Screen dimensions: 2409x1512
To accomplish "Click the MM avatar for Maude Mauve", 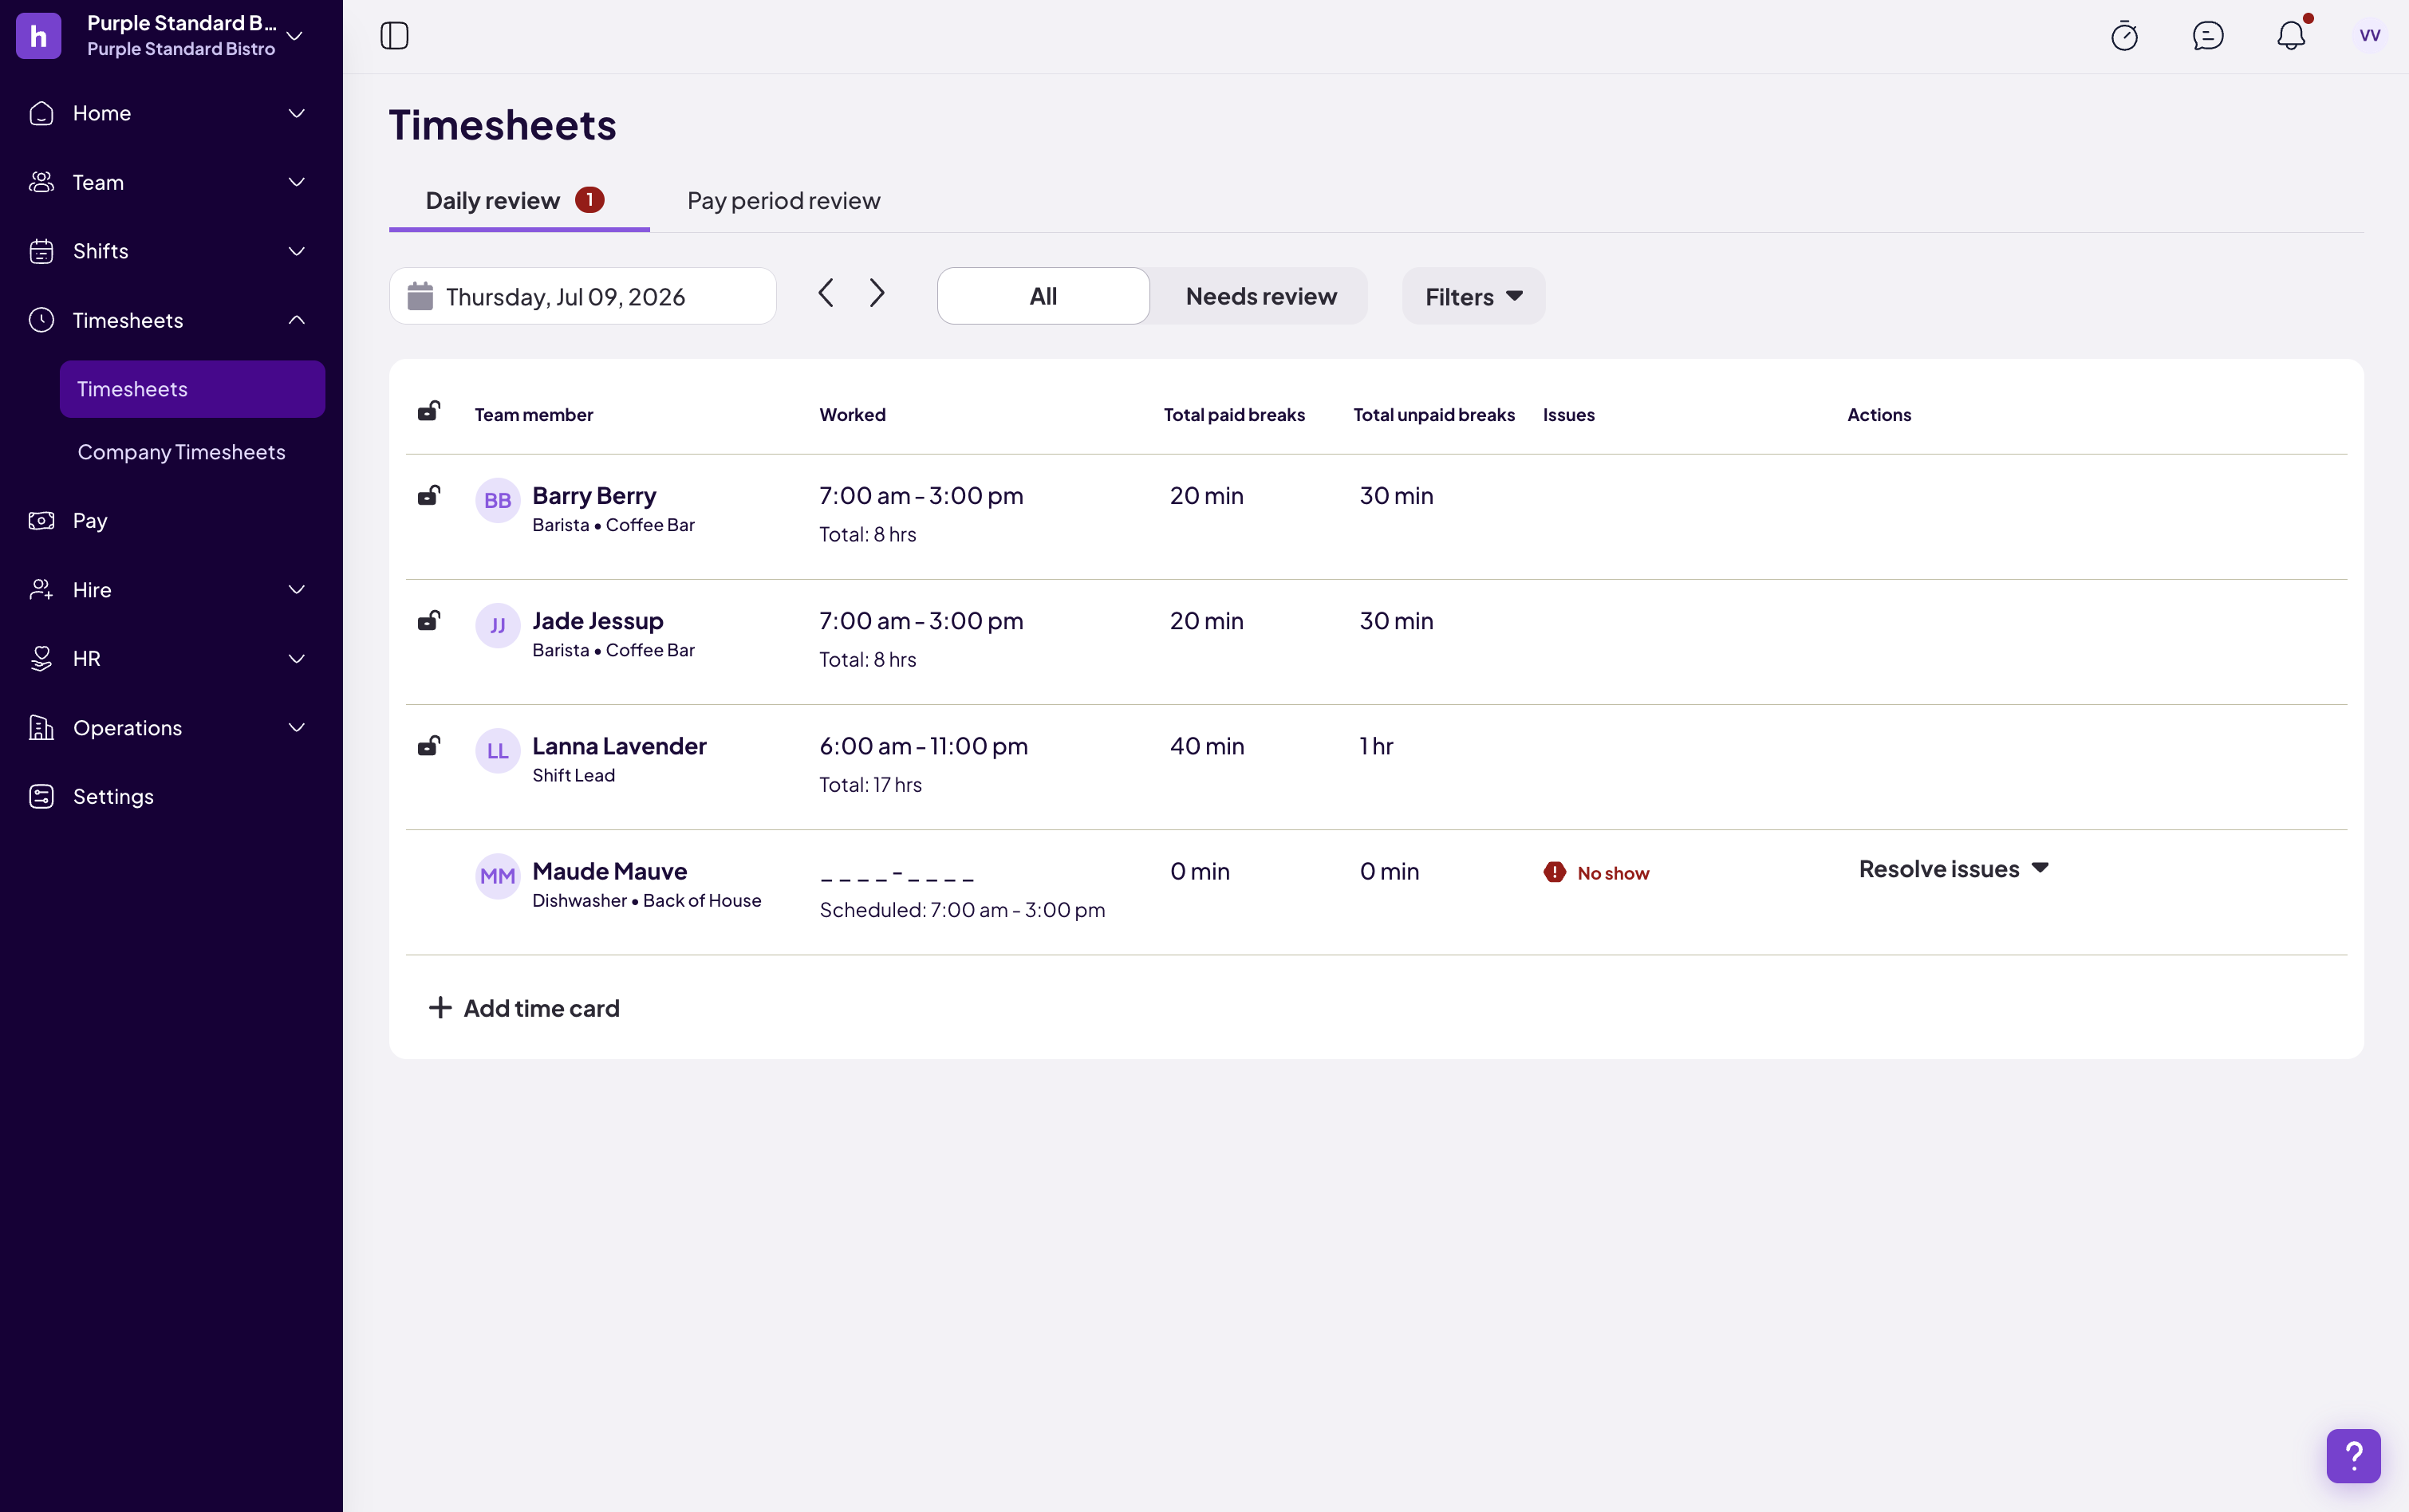I will coord(497,876).
